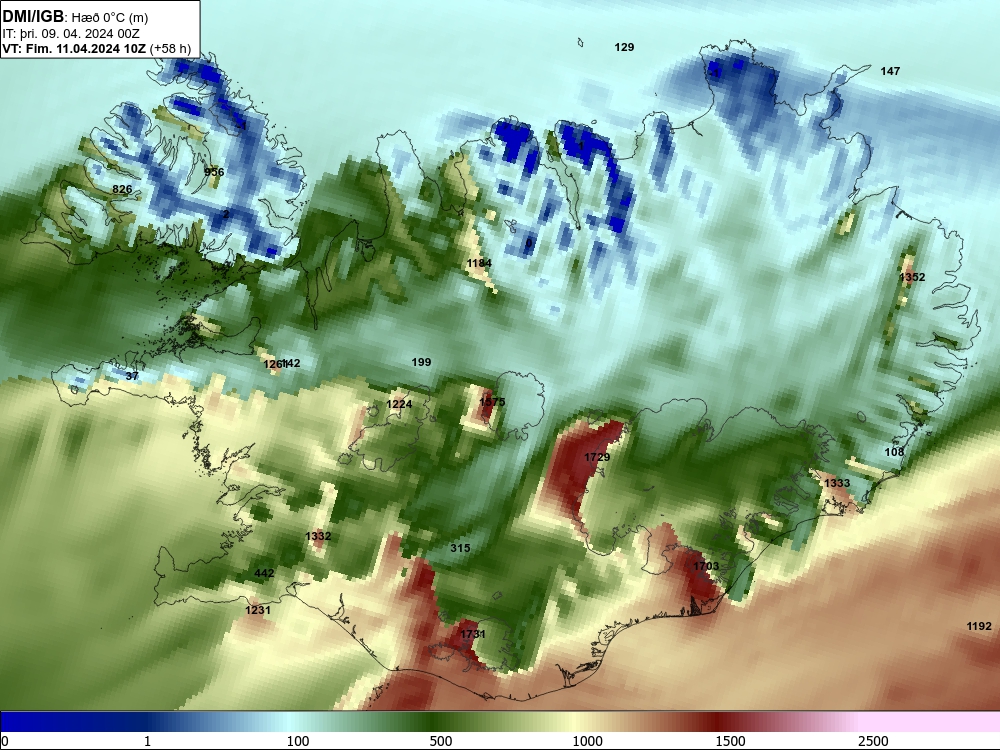Viewport: 1000px width, 750px height.
Task: Select the 442 height label
Action: coord(264,573)
